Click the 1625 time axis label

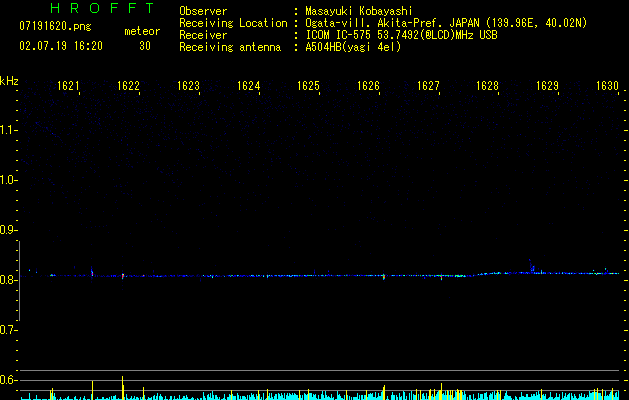point(308,86)
